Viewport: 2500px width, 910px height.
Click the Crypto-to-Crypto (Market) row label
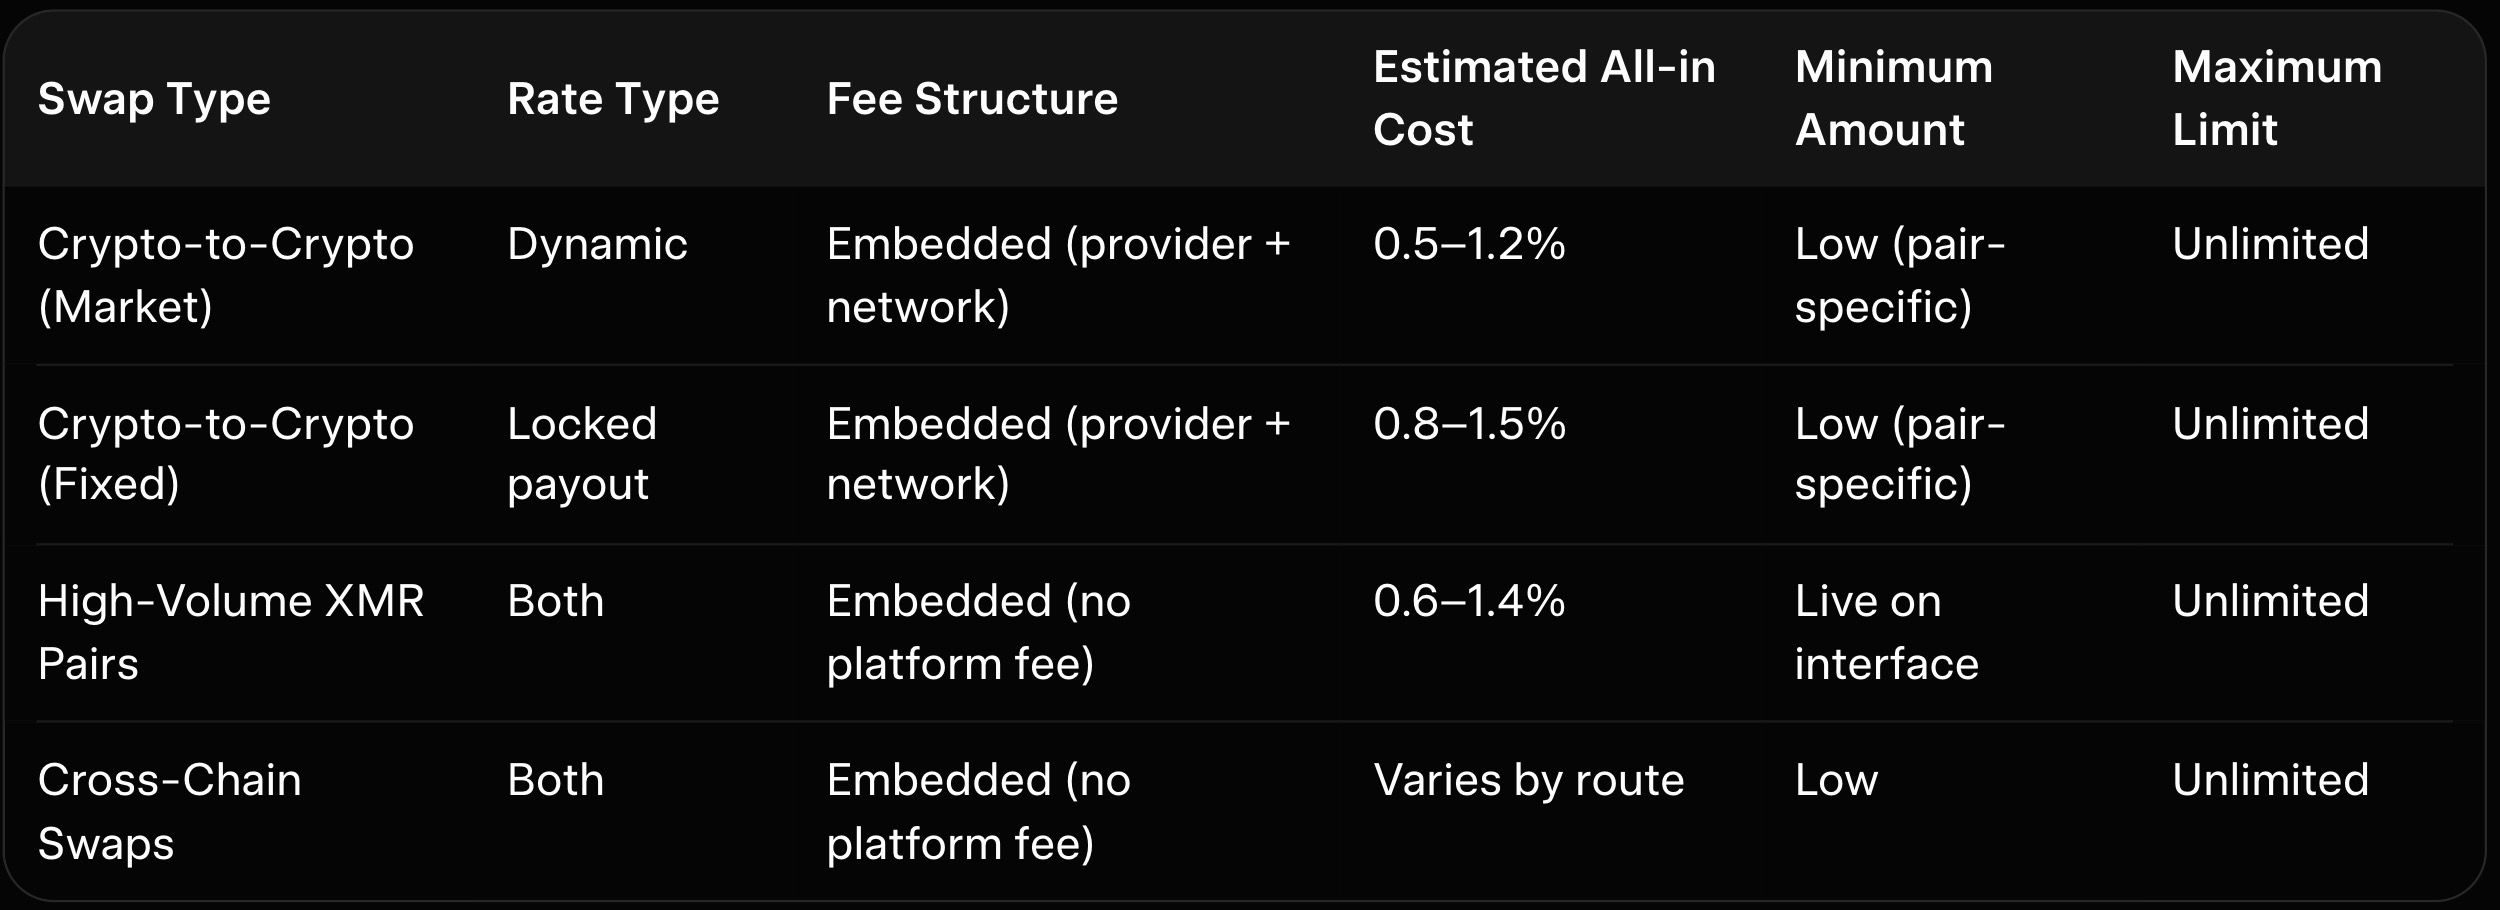[x=225, y=275]
